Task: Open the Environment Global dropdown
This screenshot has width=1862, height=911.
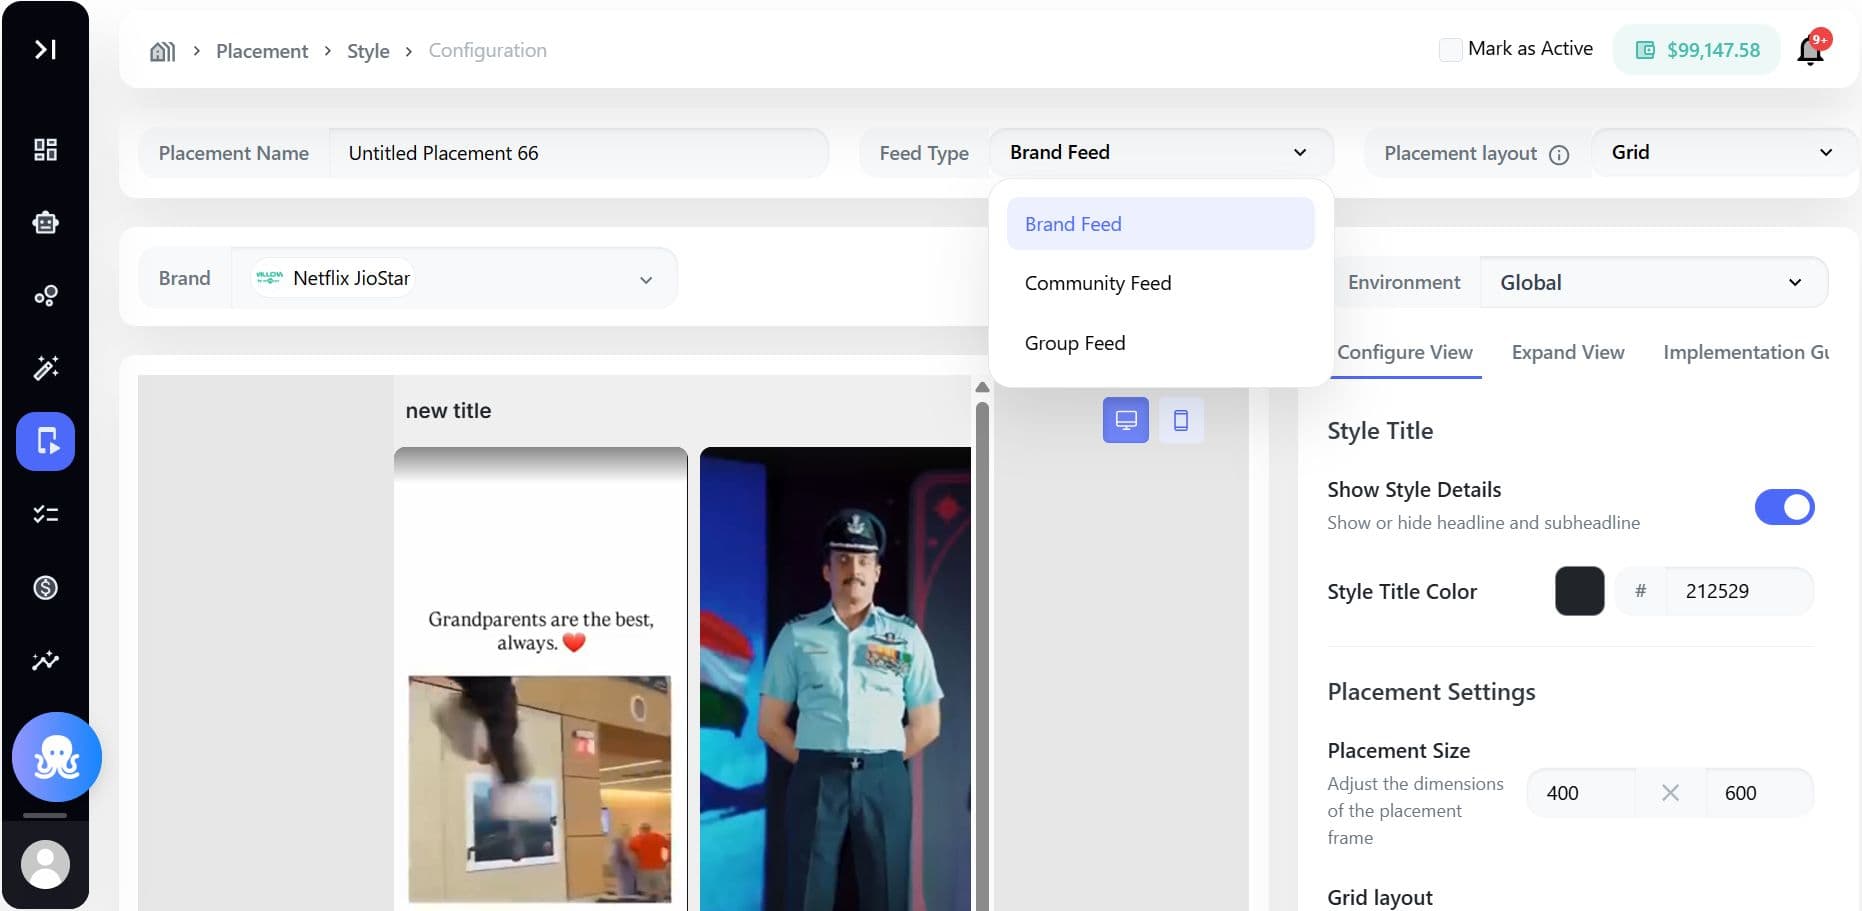Action: [1653, 283]
